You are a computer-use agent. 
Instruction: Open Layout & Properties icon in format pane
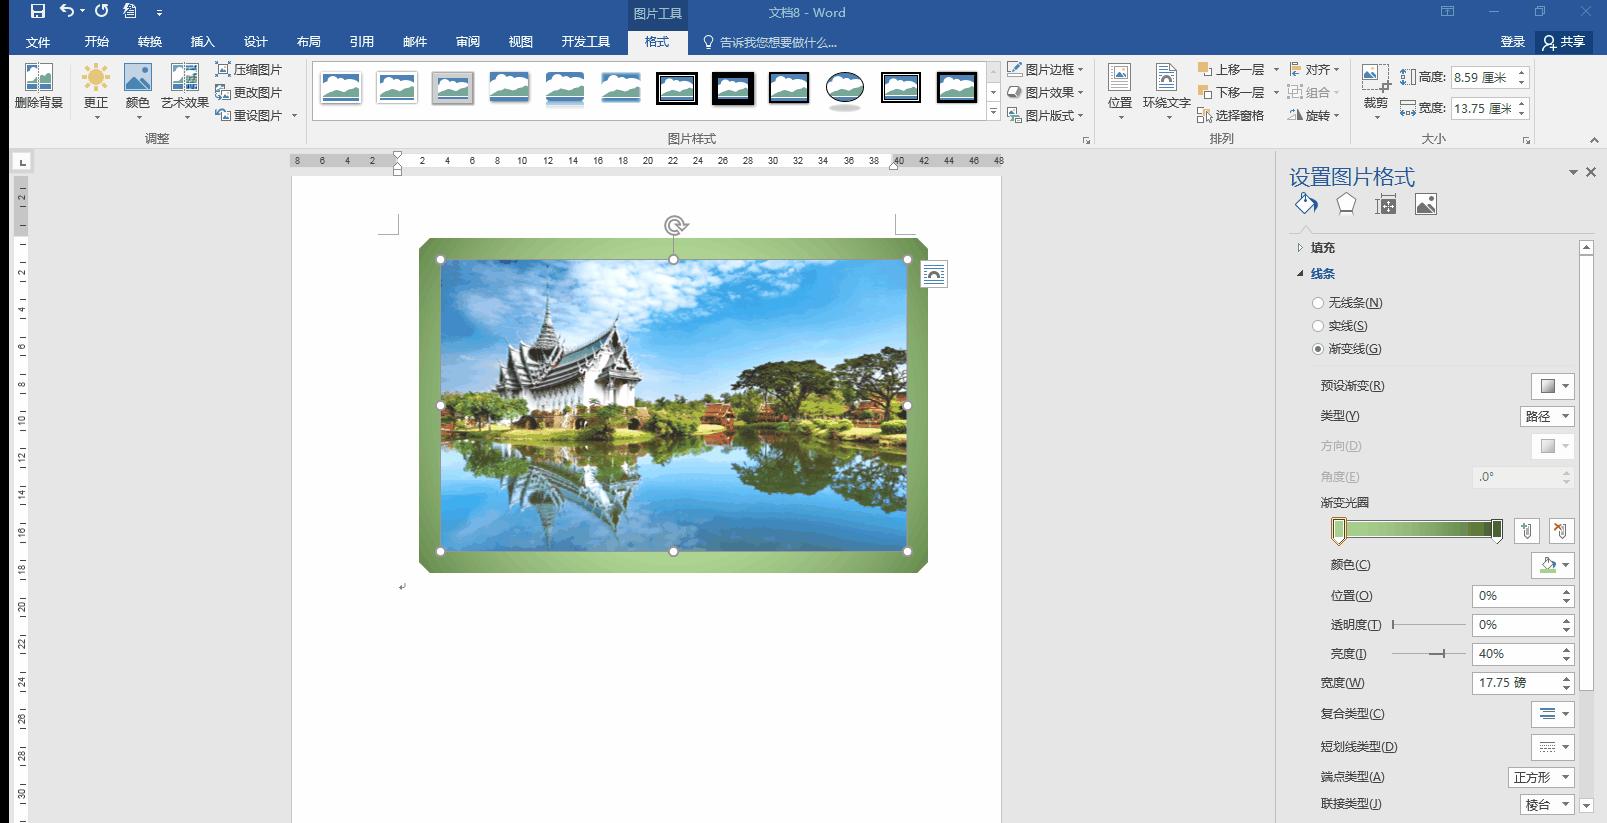click(1386, 205)
